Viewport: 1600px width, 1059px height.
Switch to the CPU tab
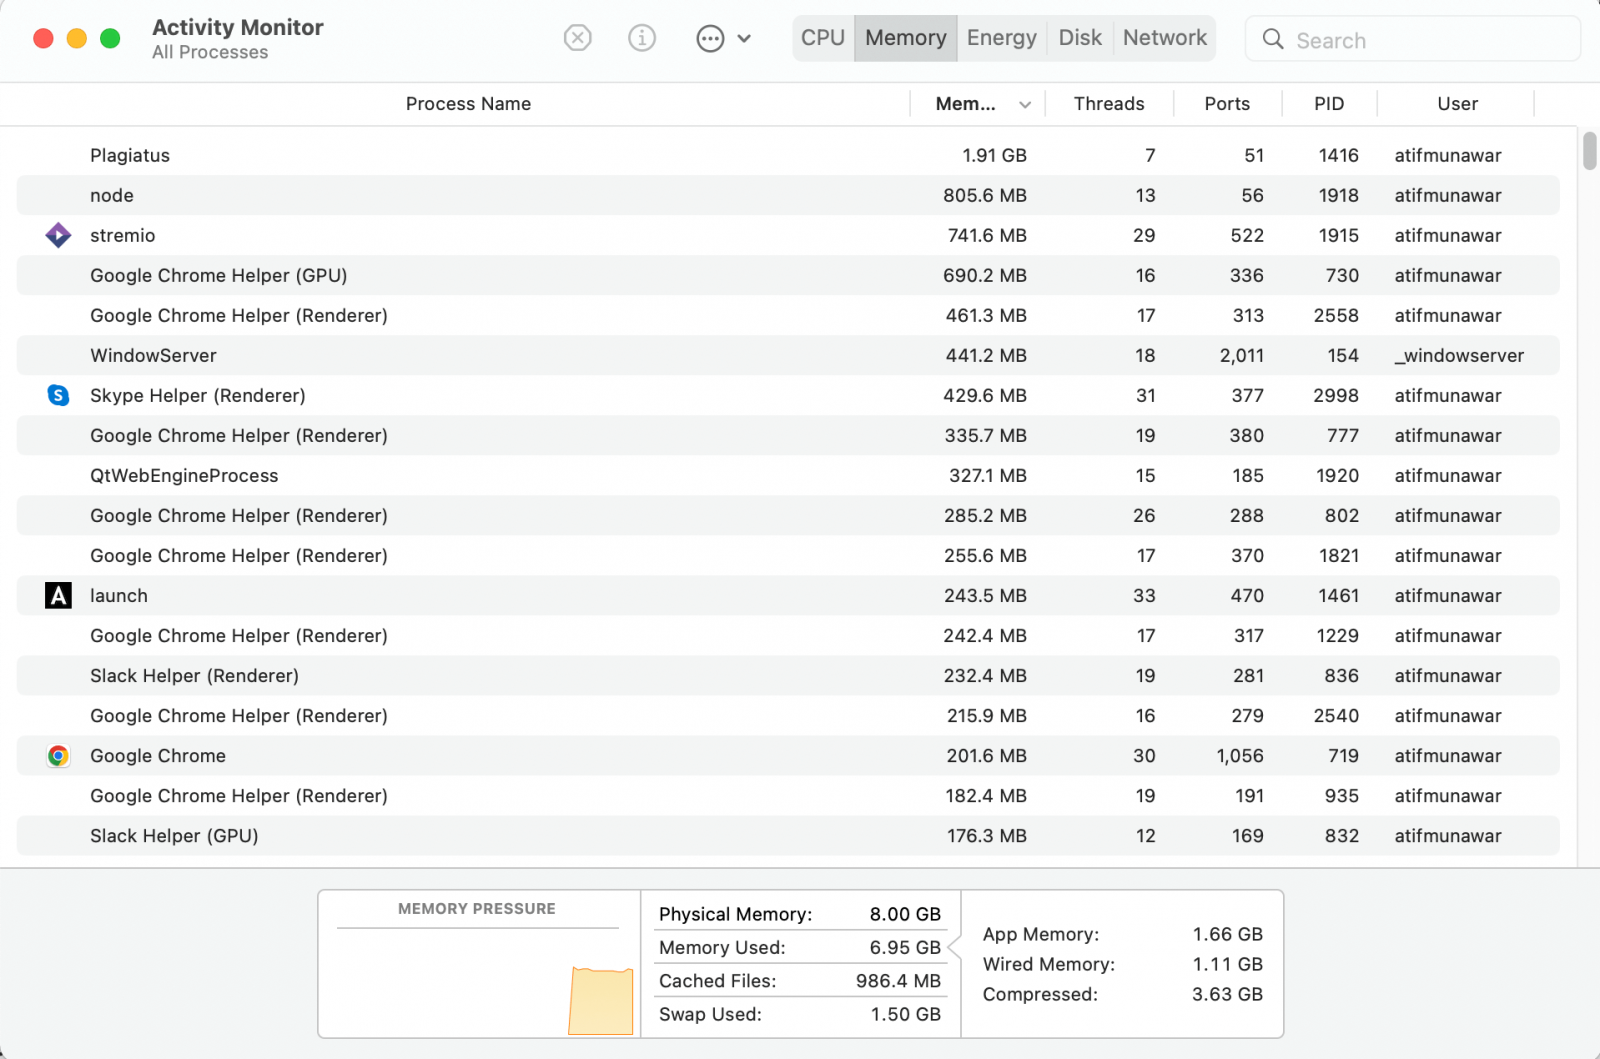822,37
